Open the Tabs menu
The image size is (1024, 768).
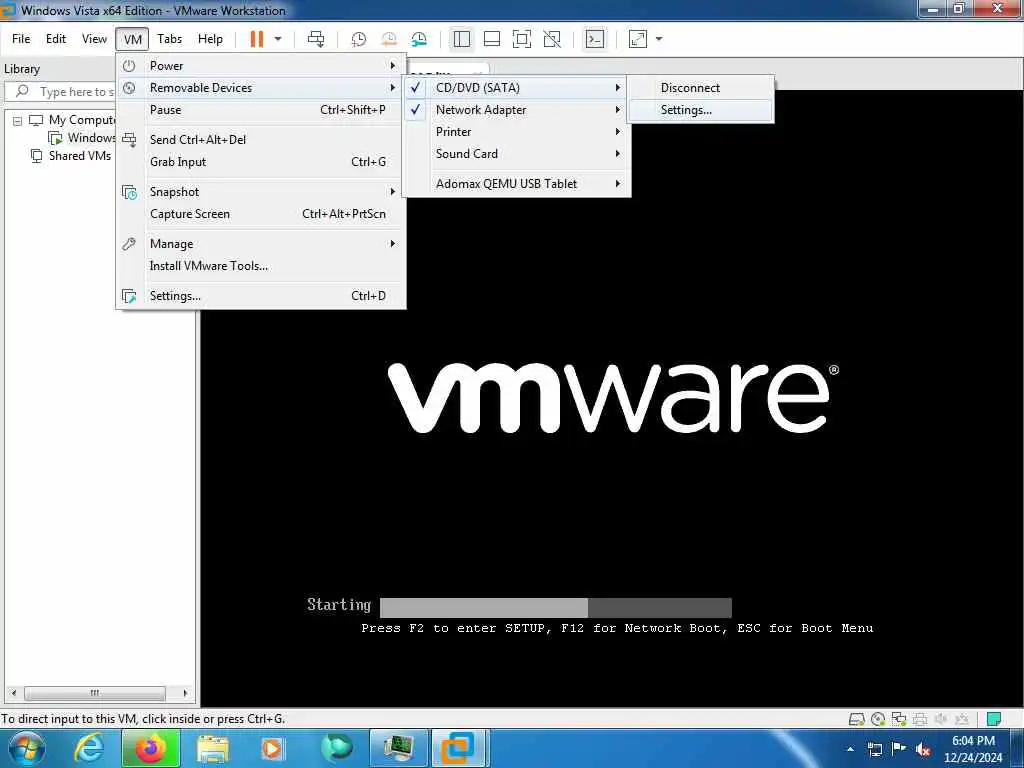(x=169, y=39)
